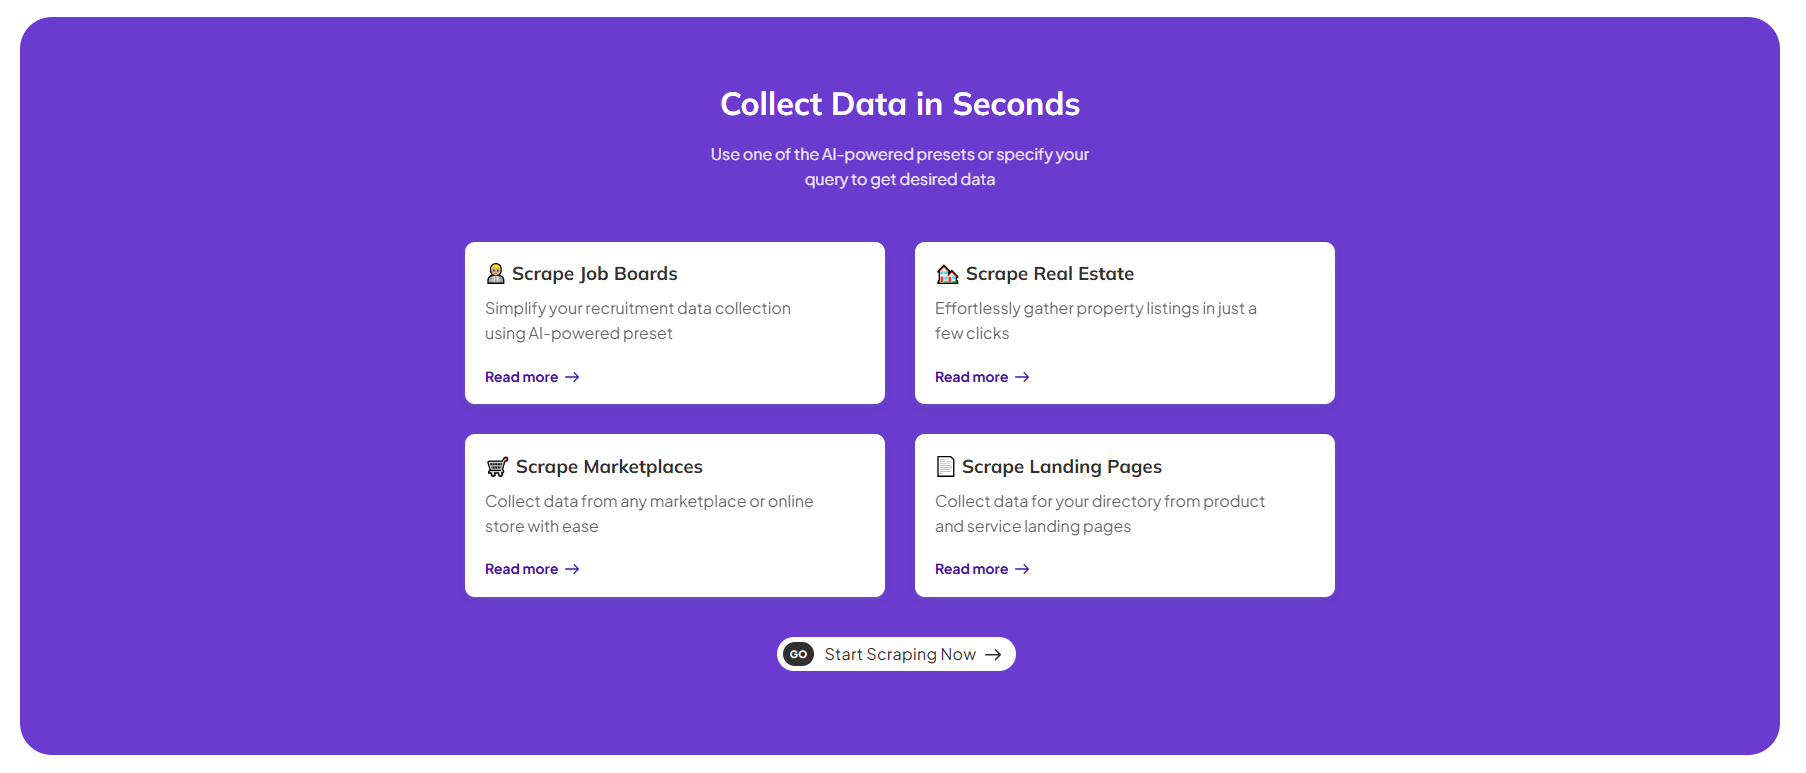Click the Read more arrow in Job Boards card
The image size is (1806, 773).
[572, 377]
